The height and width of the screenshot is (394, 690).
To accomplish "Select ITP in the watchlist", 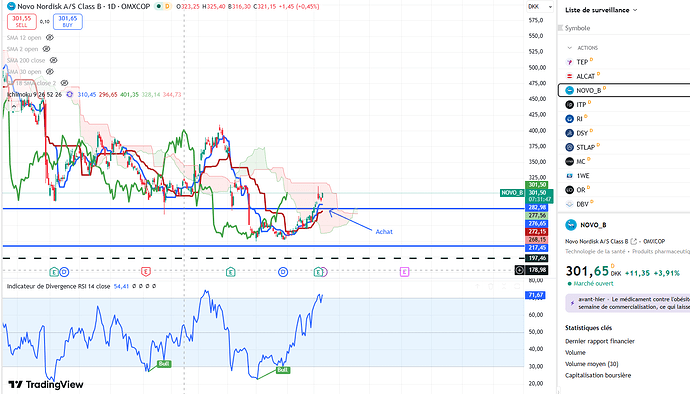I will [x=624, y=104].
